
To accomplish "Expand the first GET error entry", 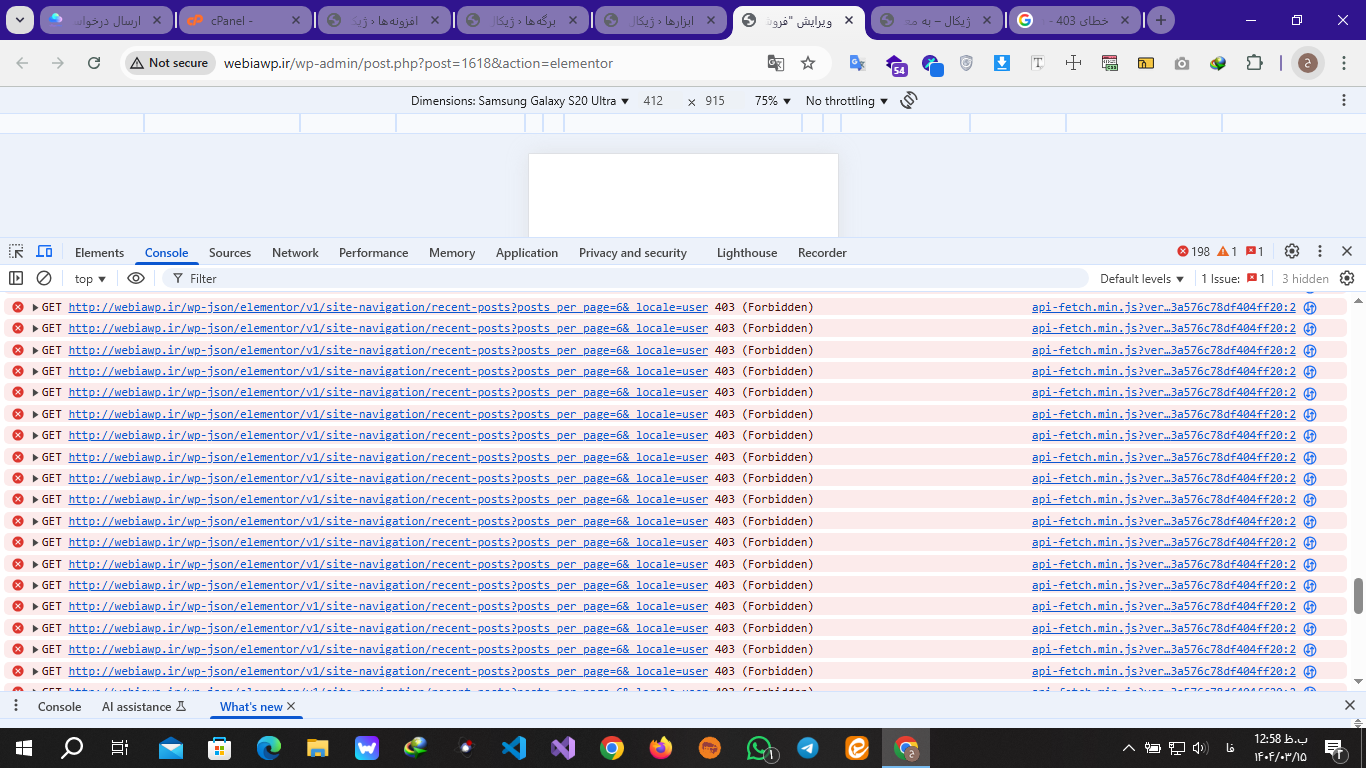I will [36, 307].
